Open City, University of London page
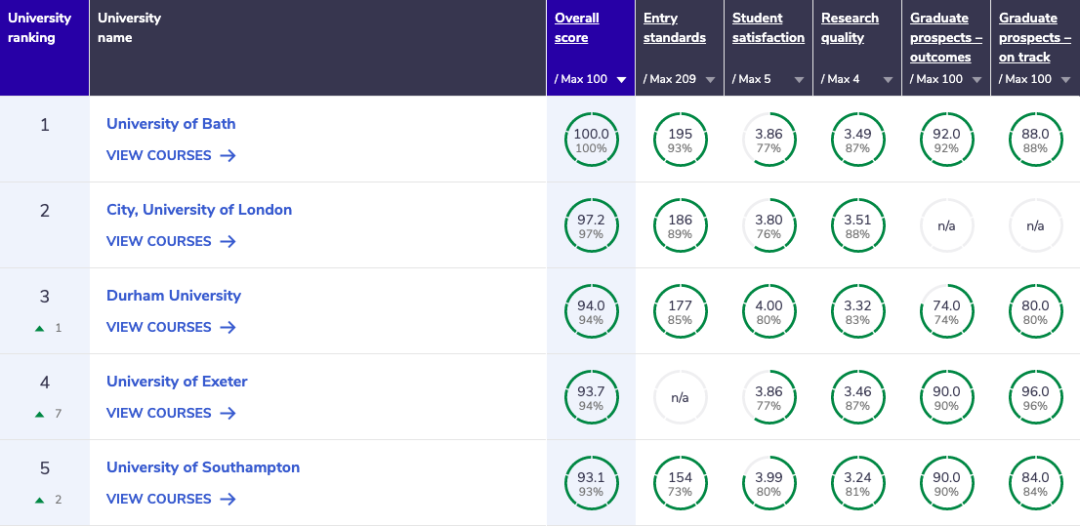Image resolution: width=1080 pixels, height=526 pixels. tap(199, 210)
